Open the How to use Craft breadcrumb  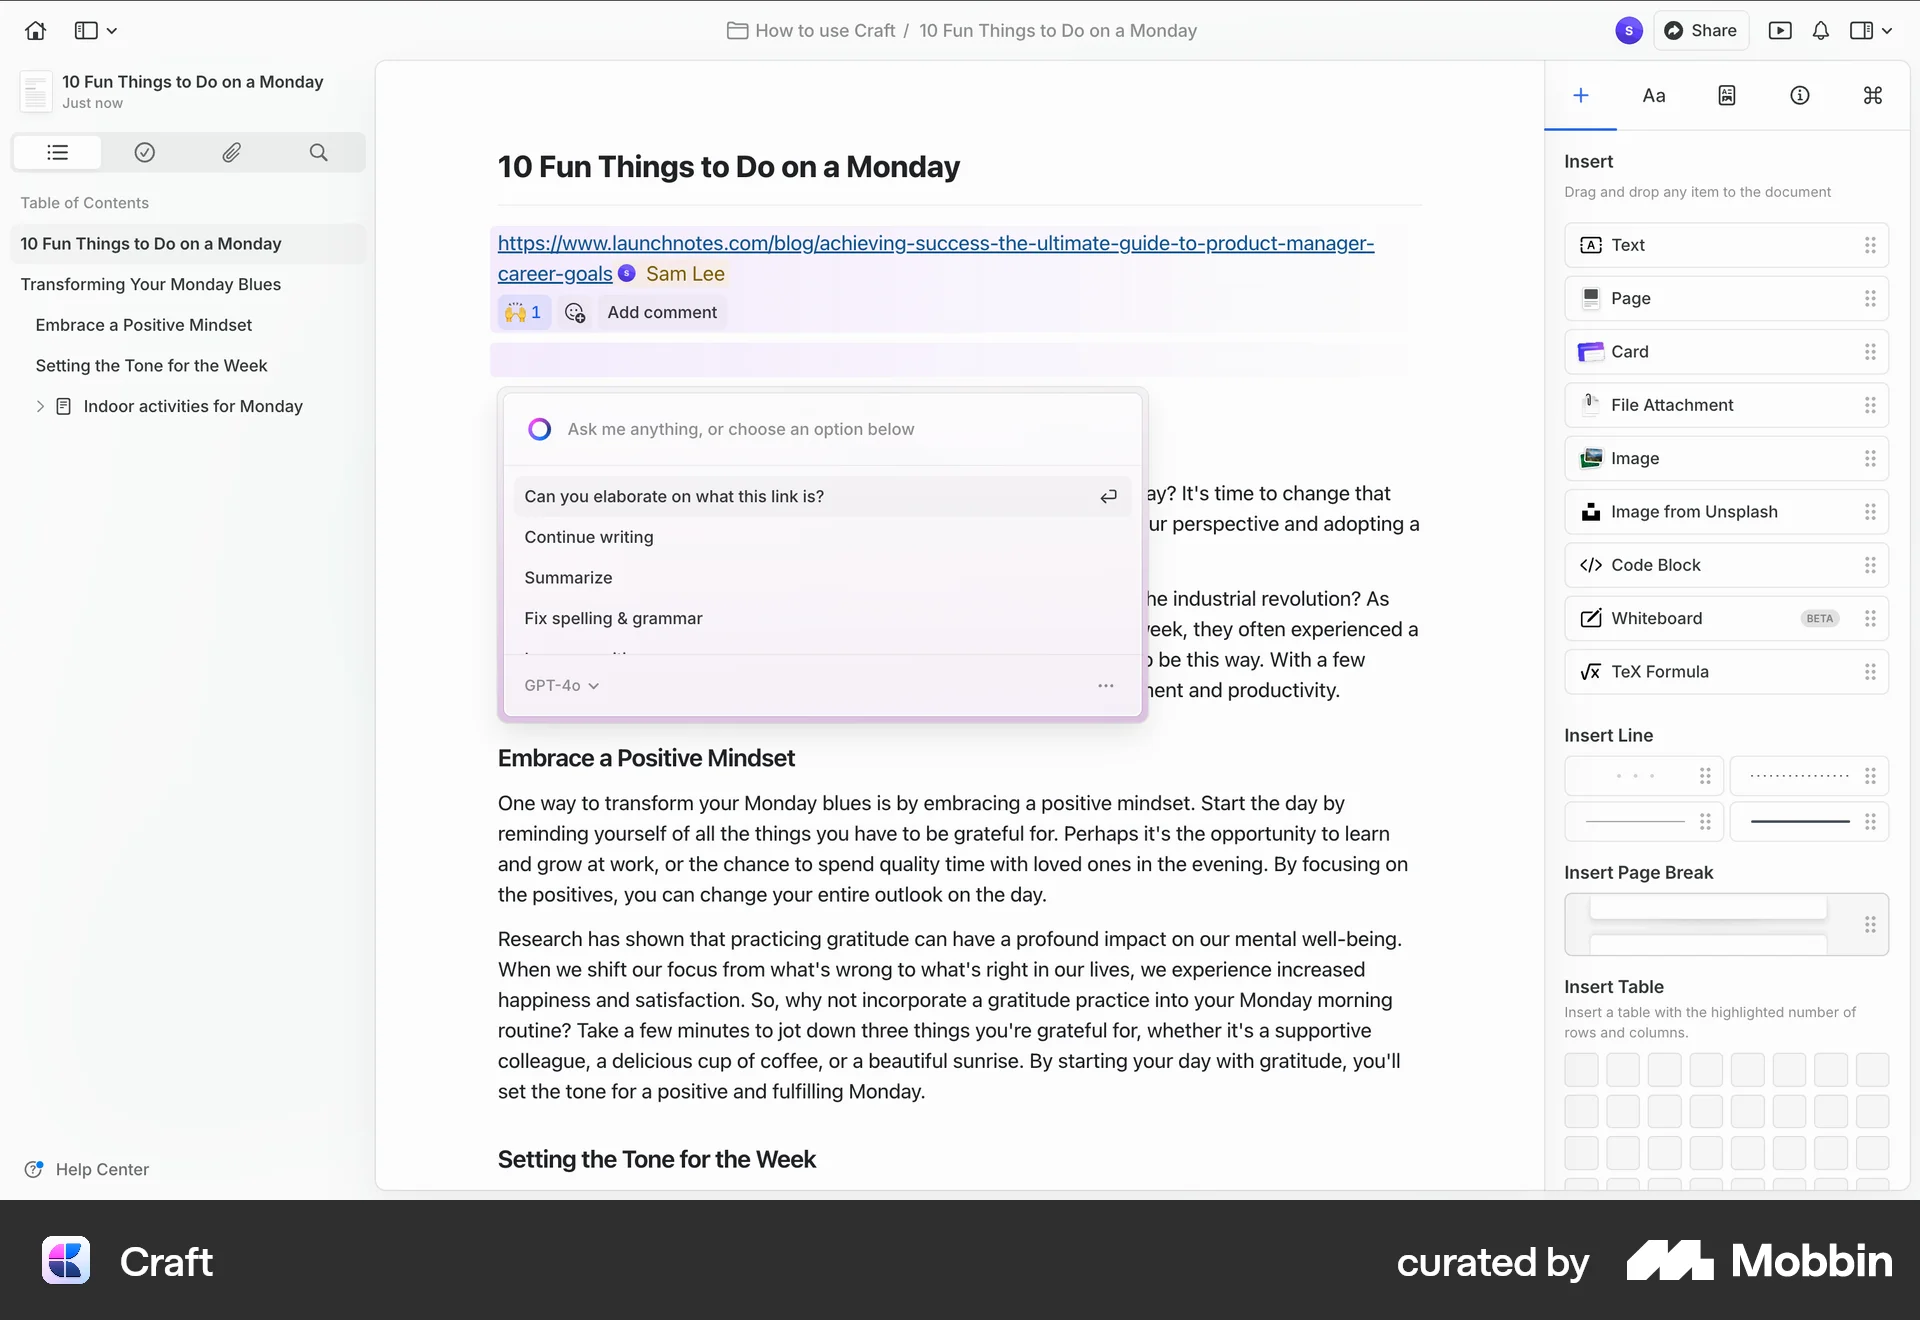coord(824,30)
